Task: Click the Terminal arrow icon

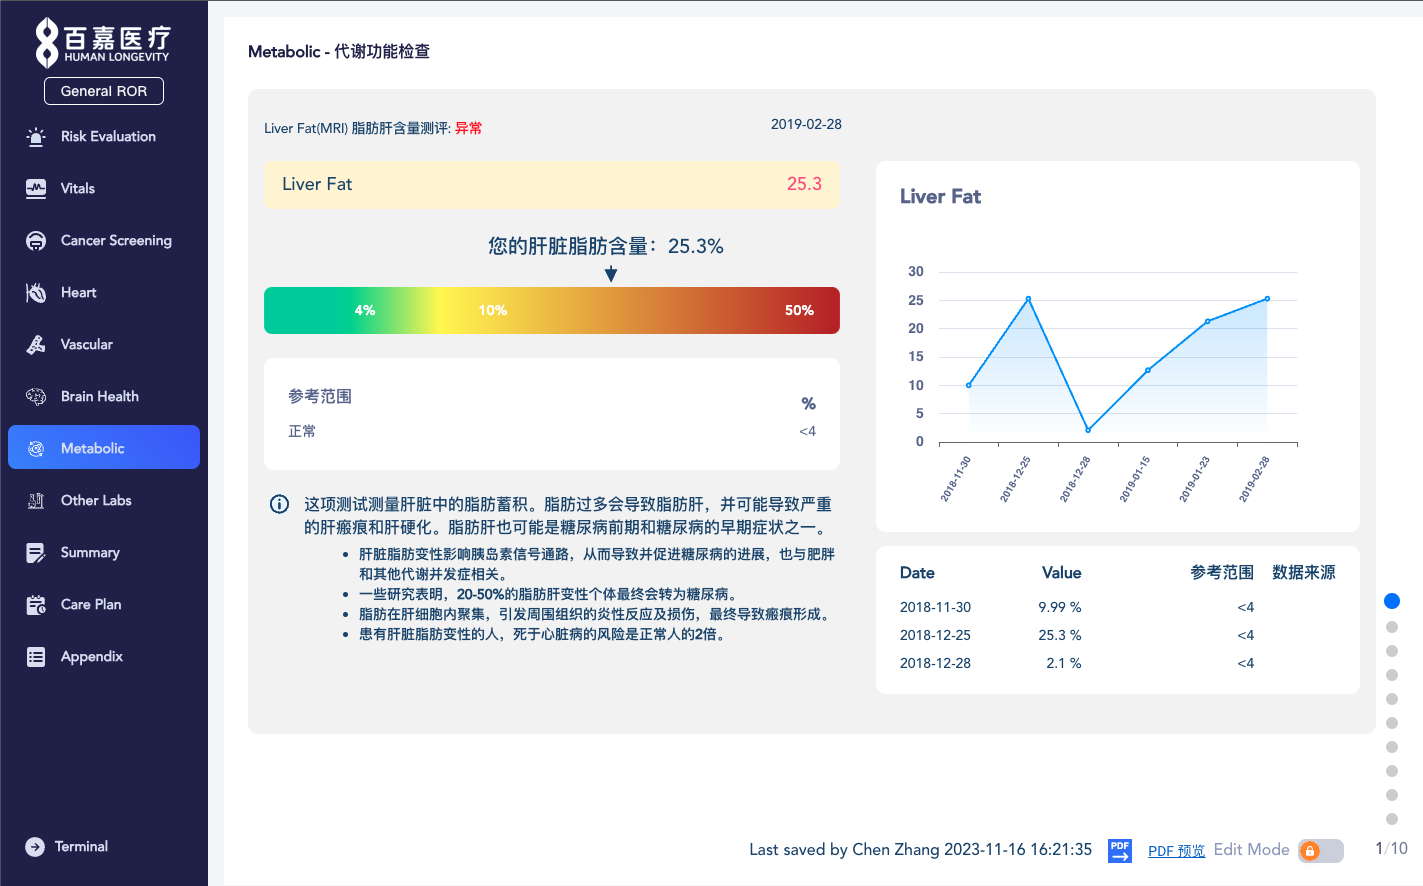Action: point(35,847)
